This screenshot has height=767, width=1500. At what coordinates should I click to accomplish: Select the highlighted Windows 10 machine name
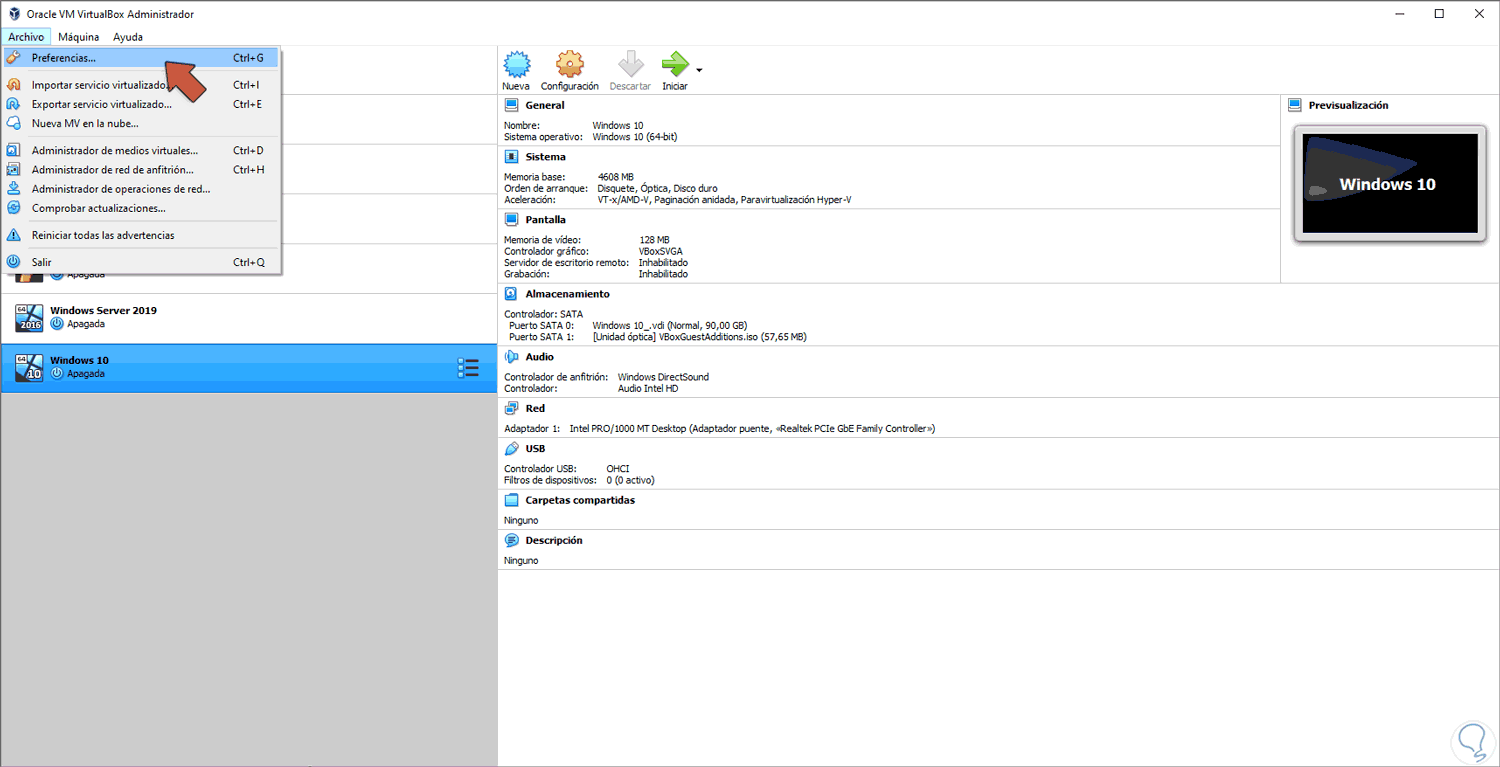(x=79, y=360)
